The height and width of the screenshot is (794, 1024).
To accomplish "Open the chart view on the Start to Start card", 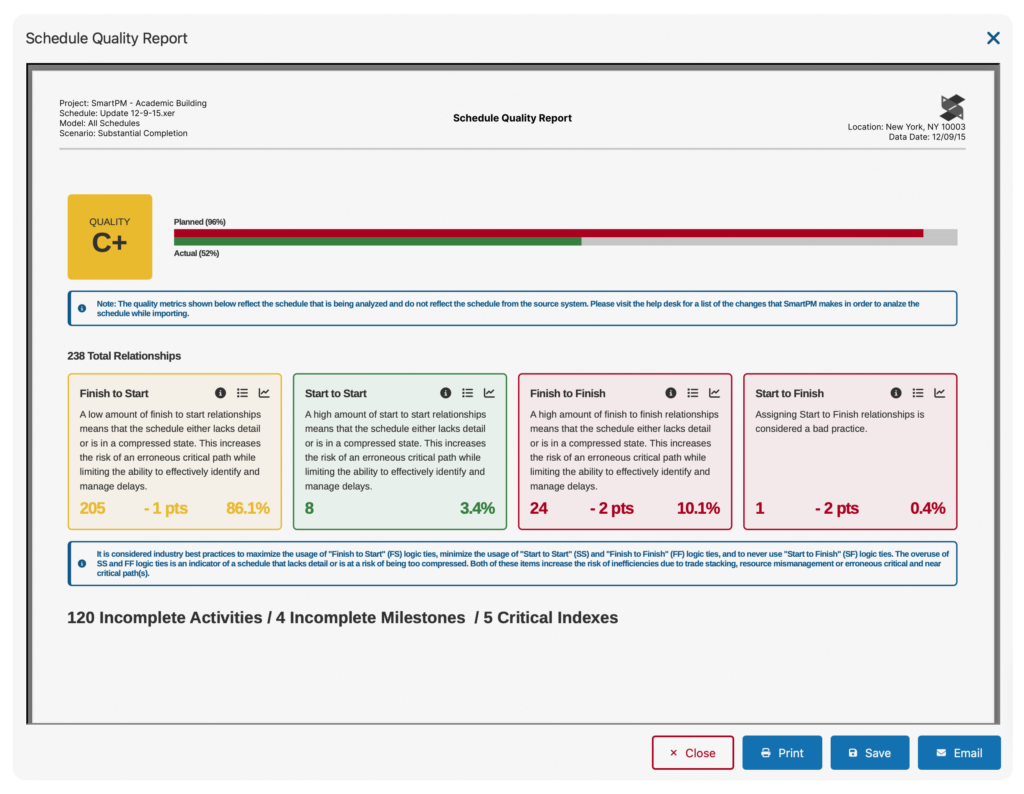I will coord(491,393).
